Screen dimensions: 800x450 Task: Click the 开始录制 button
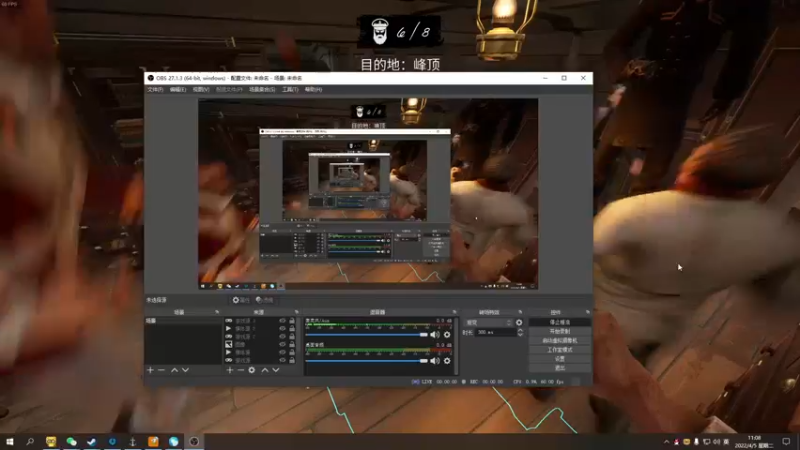pos(560,332)
